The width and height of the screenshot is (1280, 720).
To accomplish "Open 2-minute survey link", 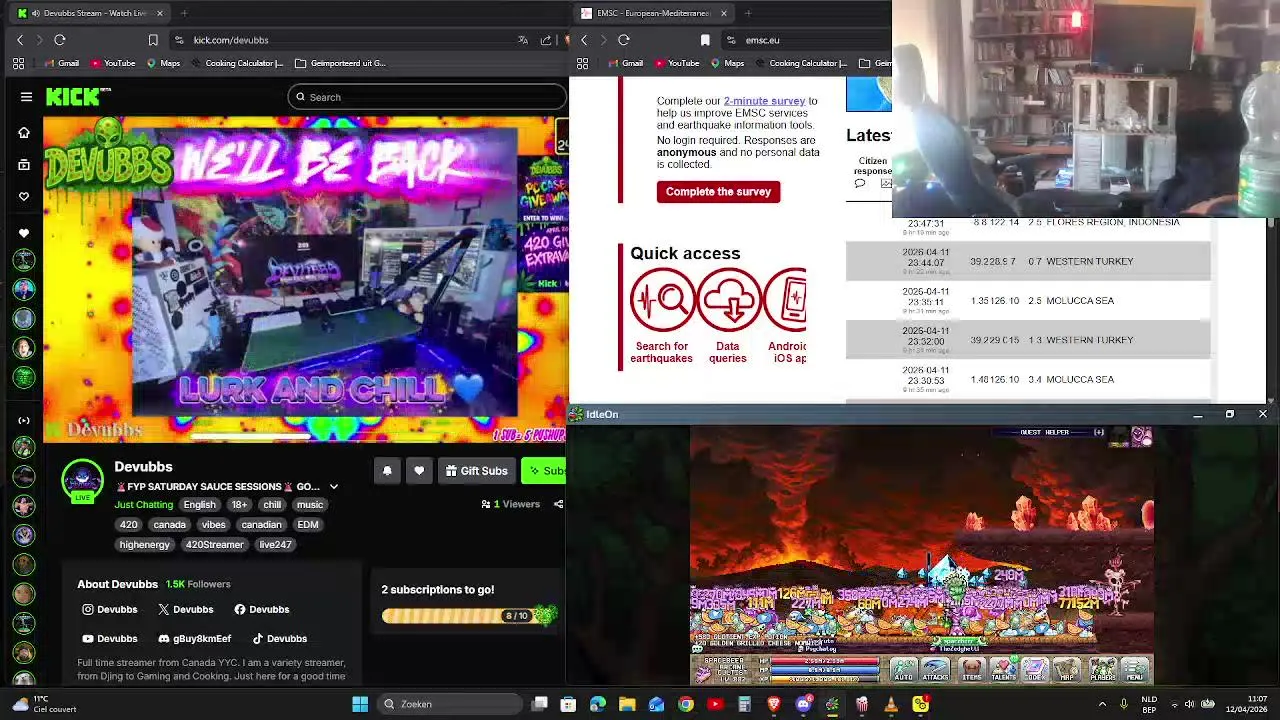I will point(764,101).
